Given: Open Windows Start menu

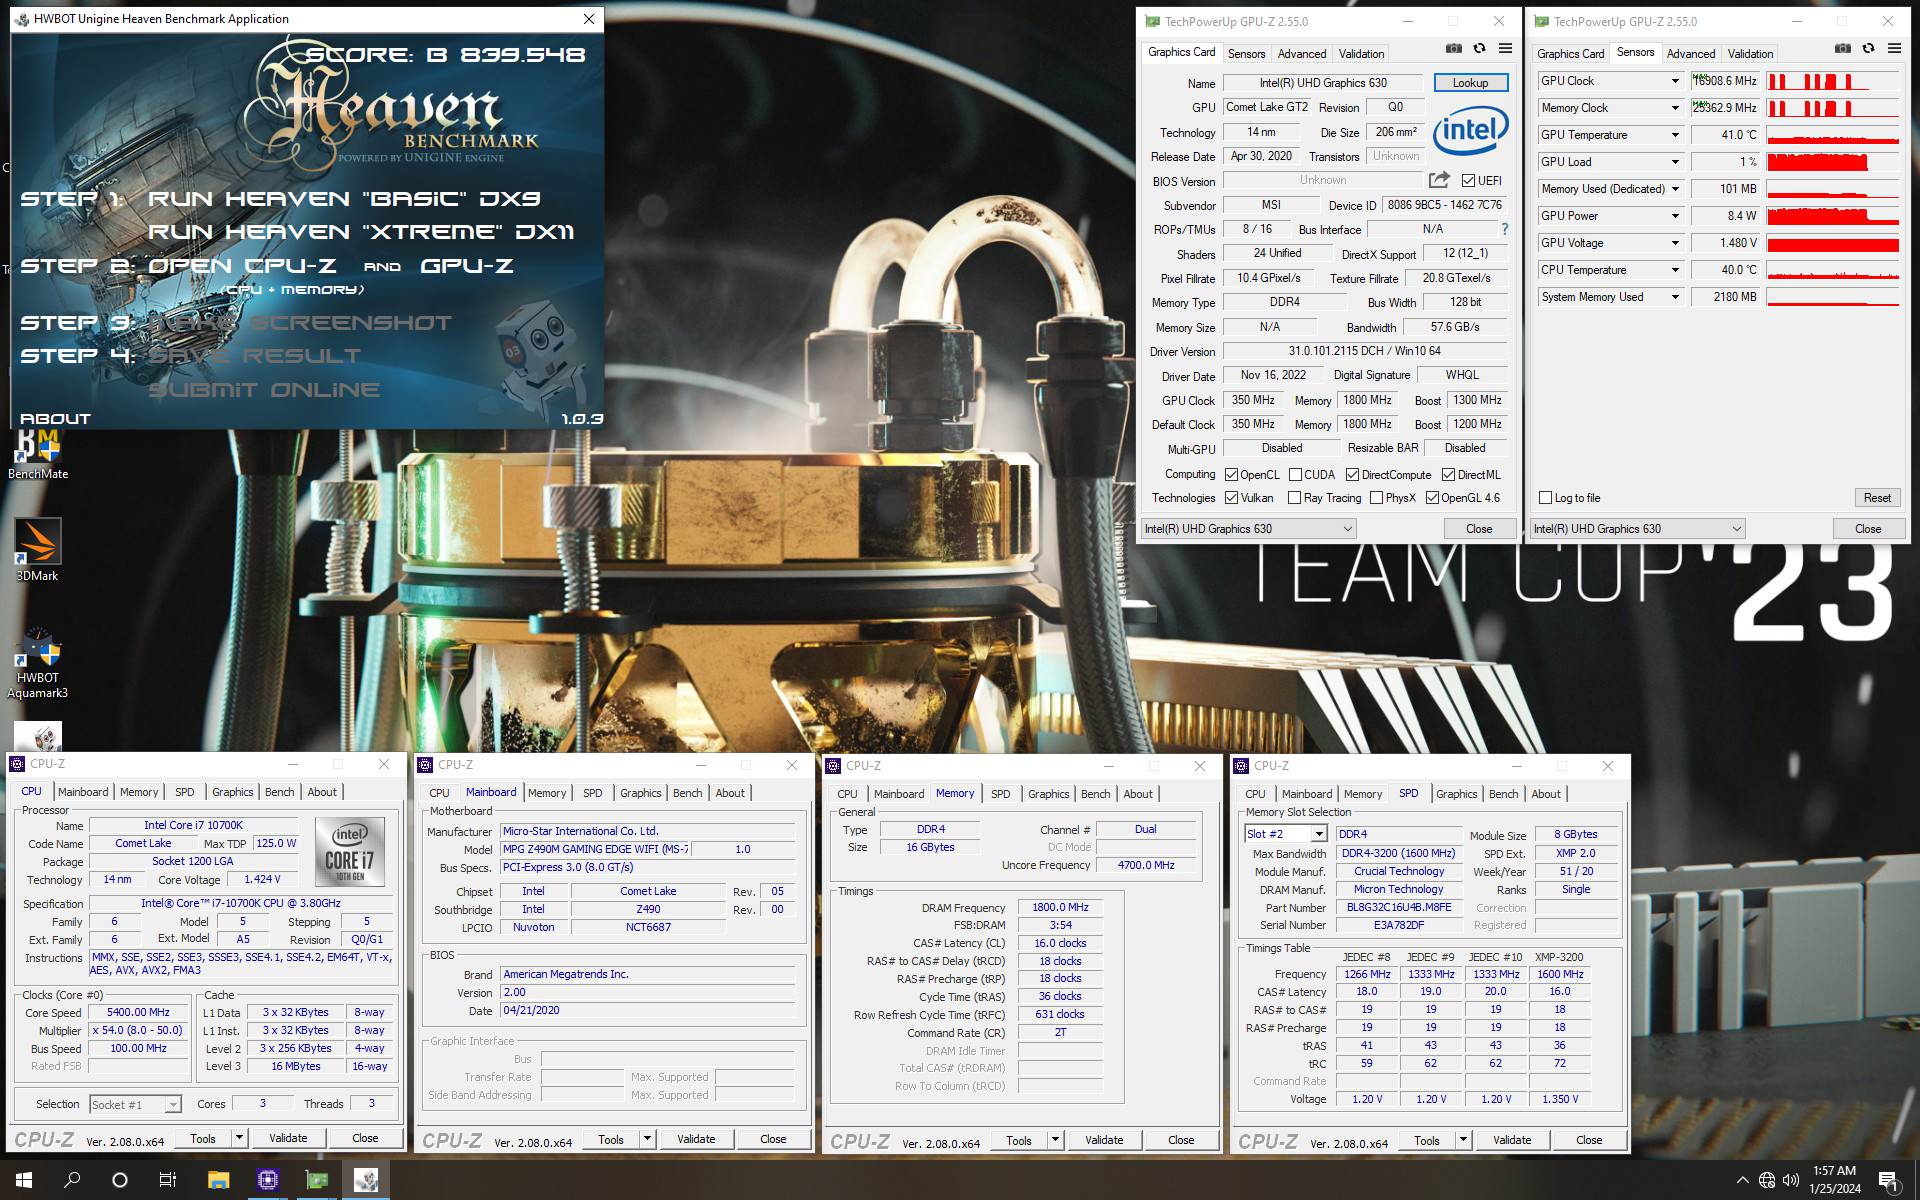Looking at the screenshot, I should (x=24, y=1180).
